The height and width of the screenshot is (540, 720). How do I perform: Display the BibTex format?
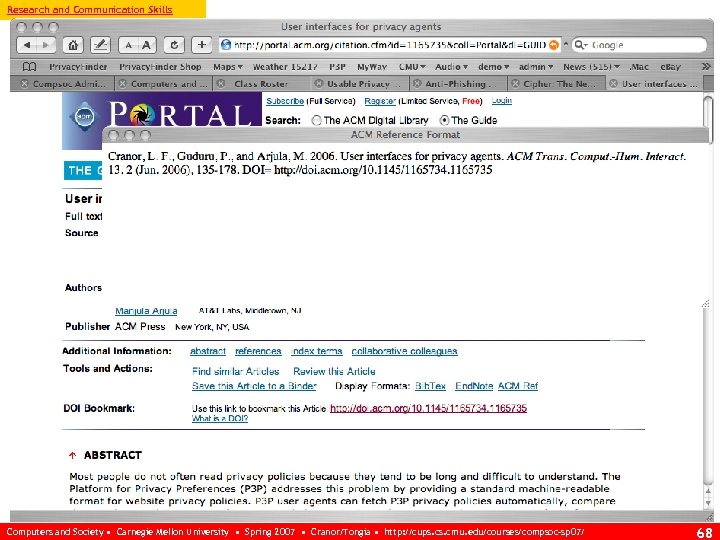(430, 386)
